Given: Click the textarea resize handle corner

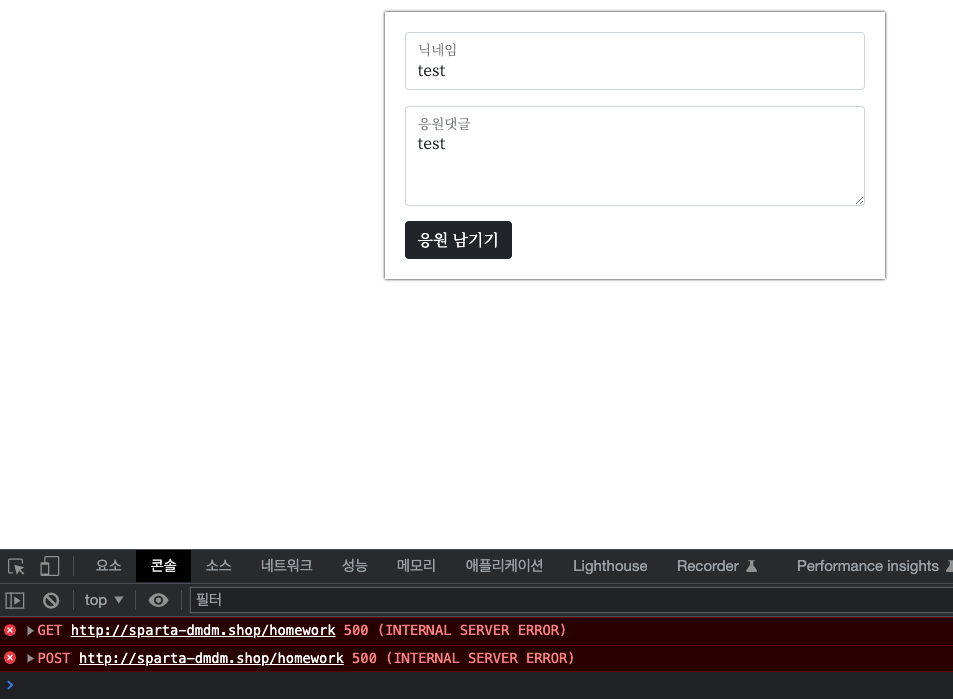Looking at the screenshot, I should [x=859, y=201].
